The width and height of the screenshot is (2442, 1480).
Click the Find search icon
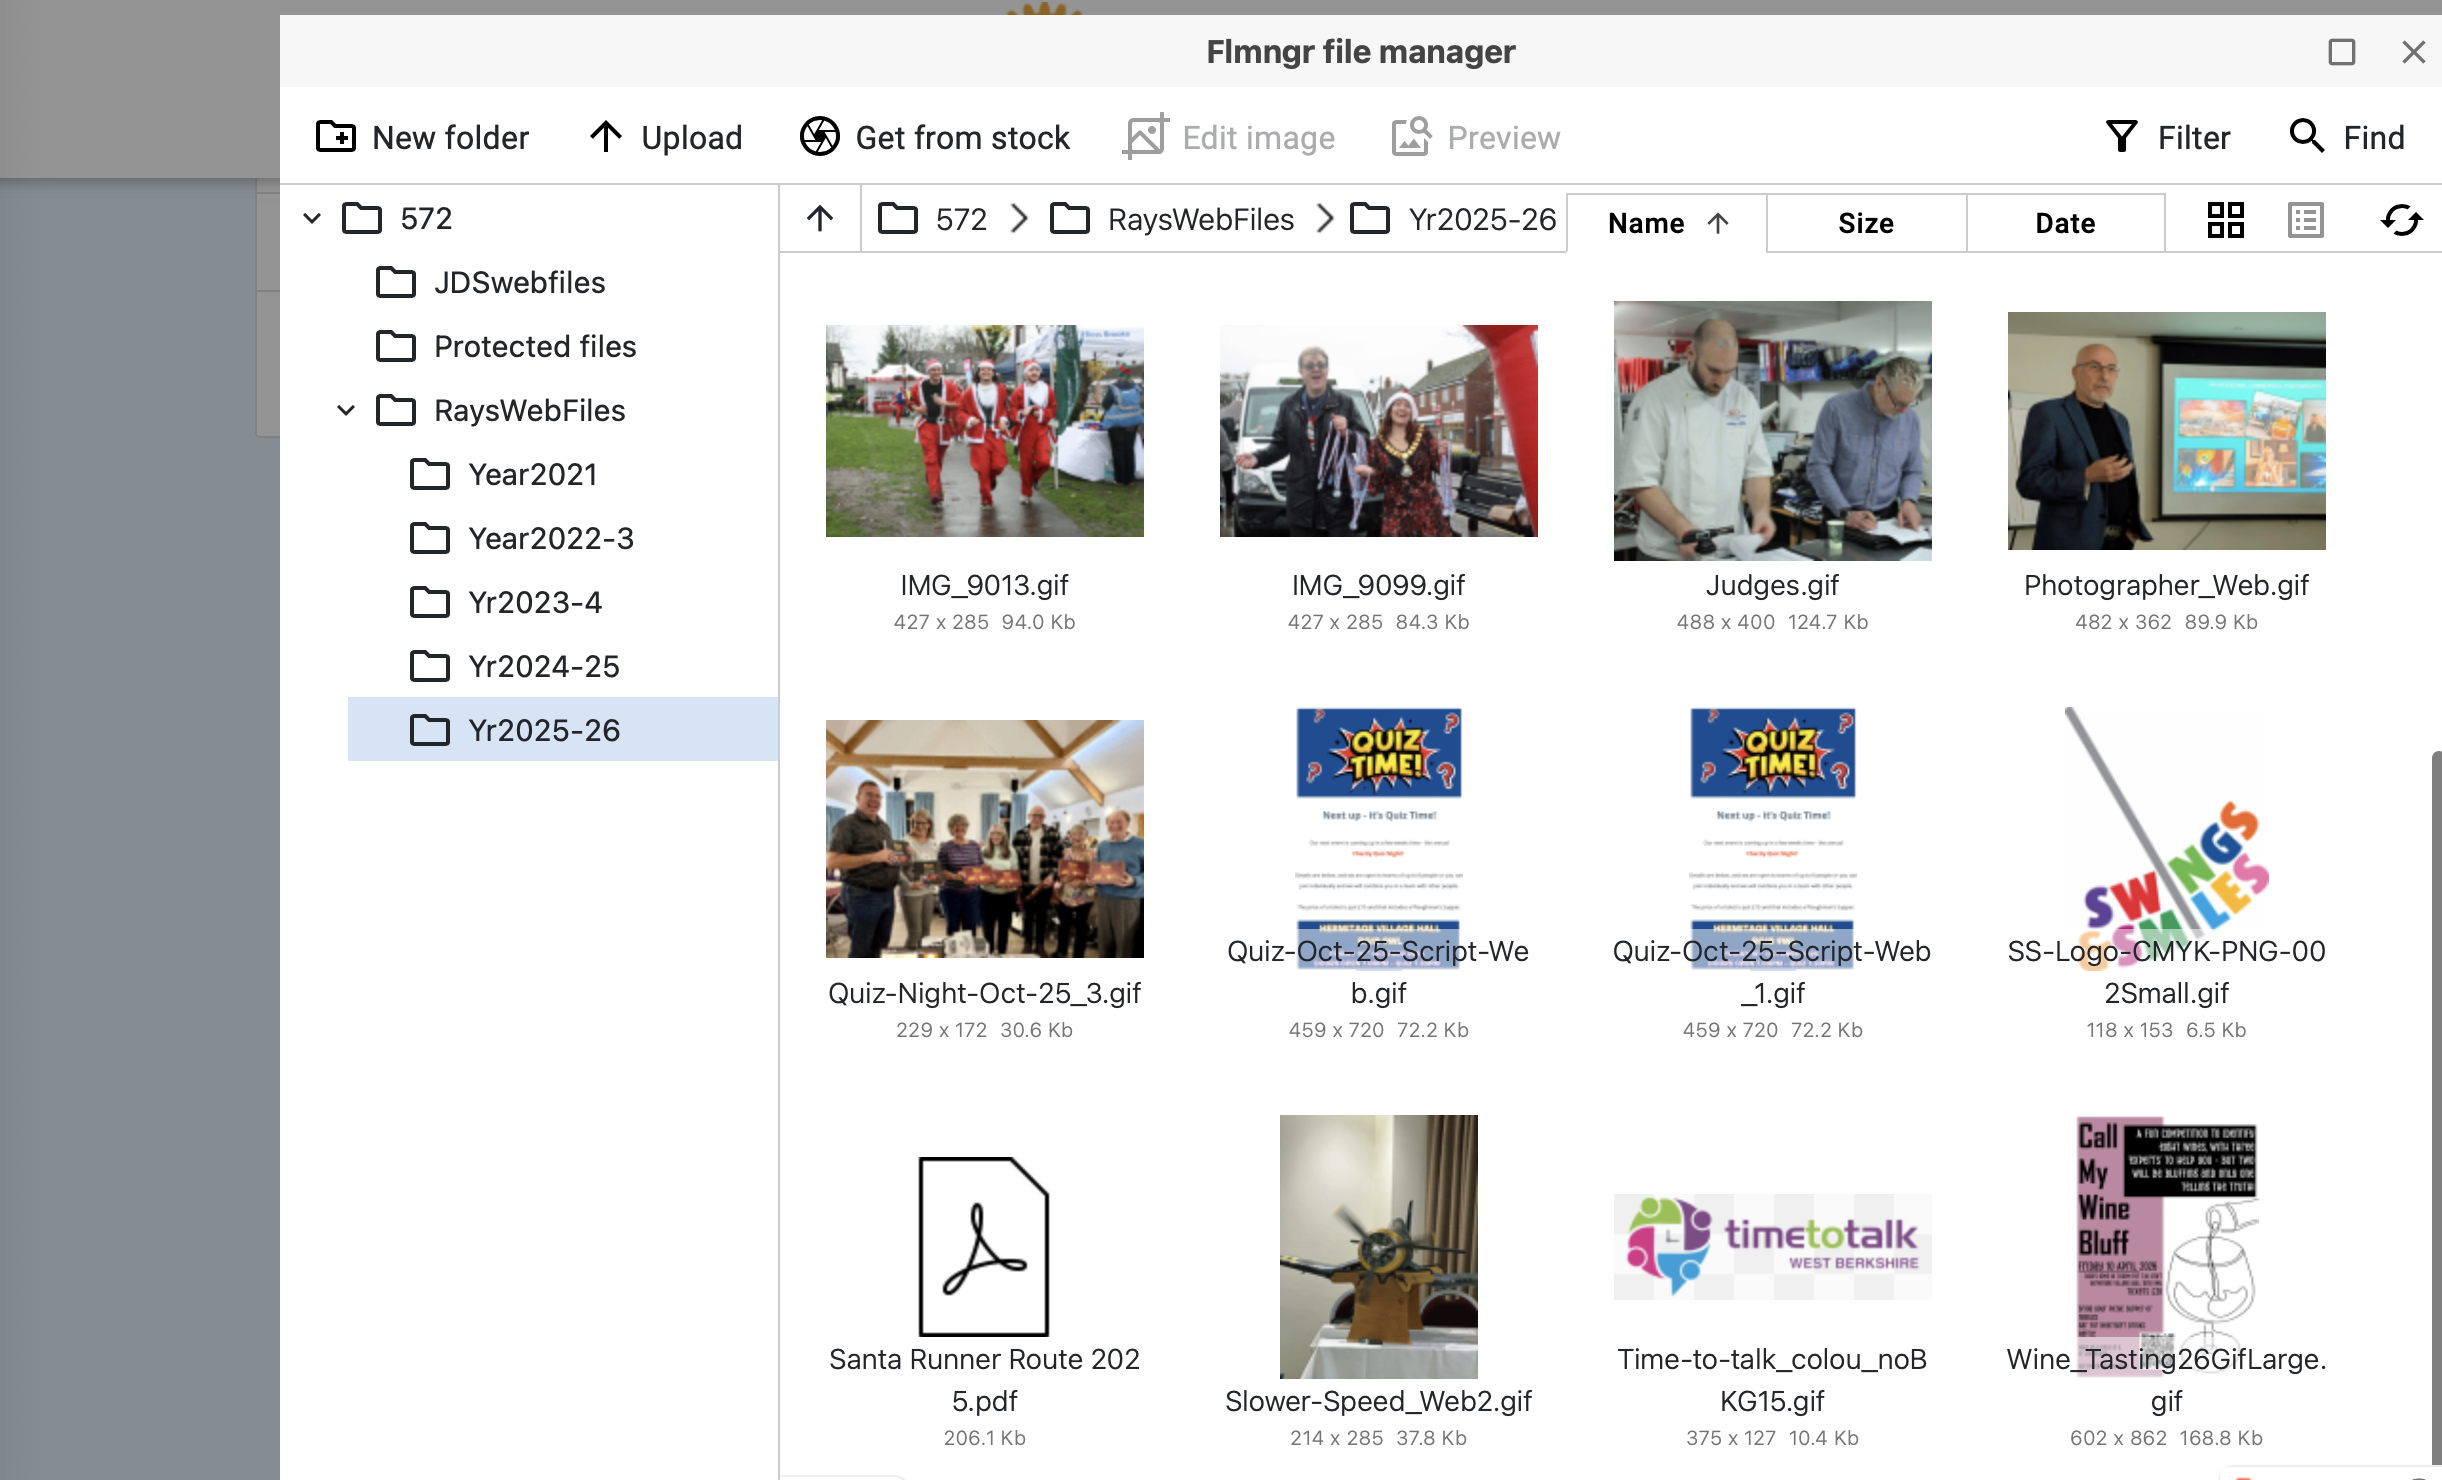(x=2306, y=136)
